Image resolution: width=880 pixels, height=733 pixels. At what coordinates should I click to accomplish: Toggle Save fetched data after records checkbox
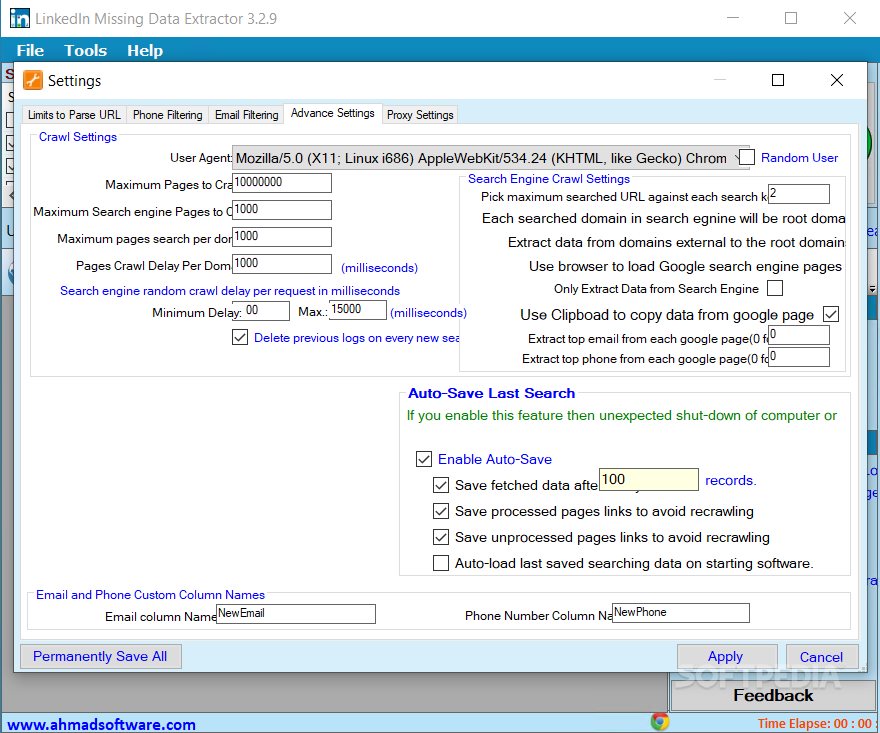tap(441, 485)
